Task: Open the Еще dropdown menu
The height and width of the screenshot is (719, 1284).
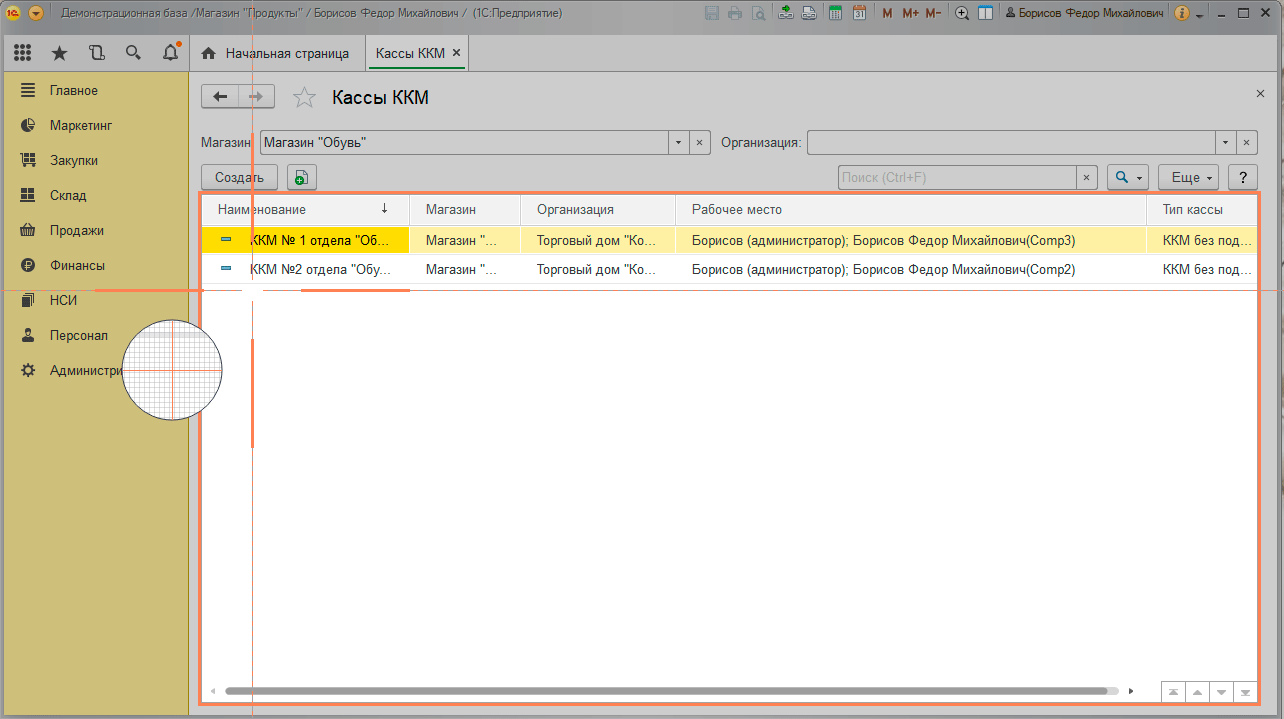Action: [x=1188, y=177]
